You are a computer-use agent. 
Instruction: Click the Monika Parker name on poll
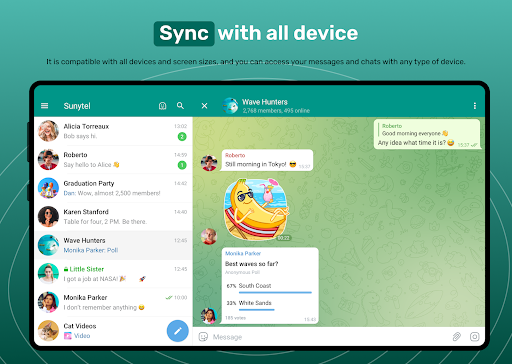click(x=243, y=253)
